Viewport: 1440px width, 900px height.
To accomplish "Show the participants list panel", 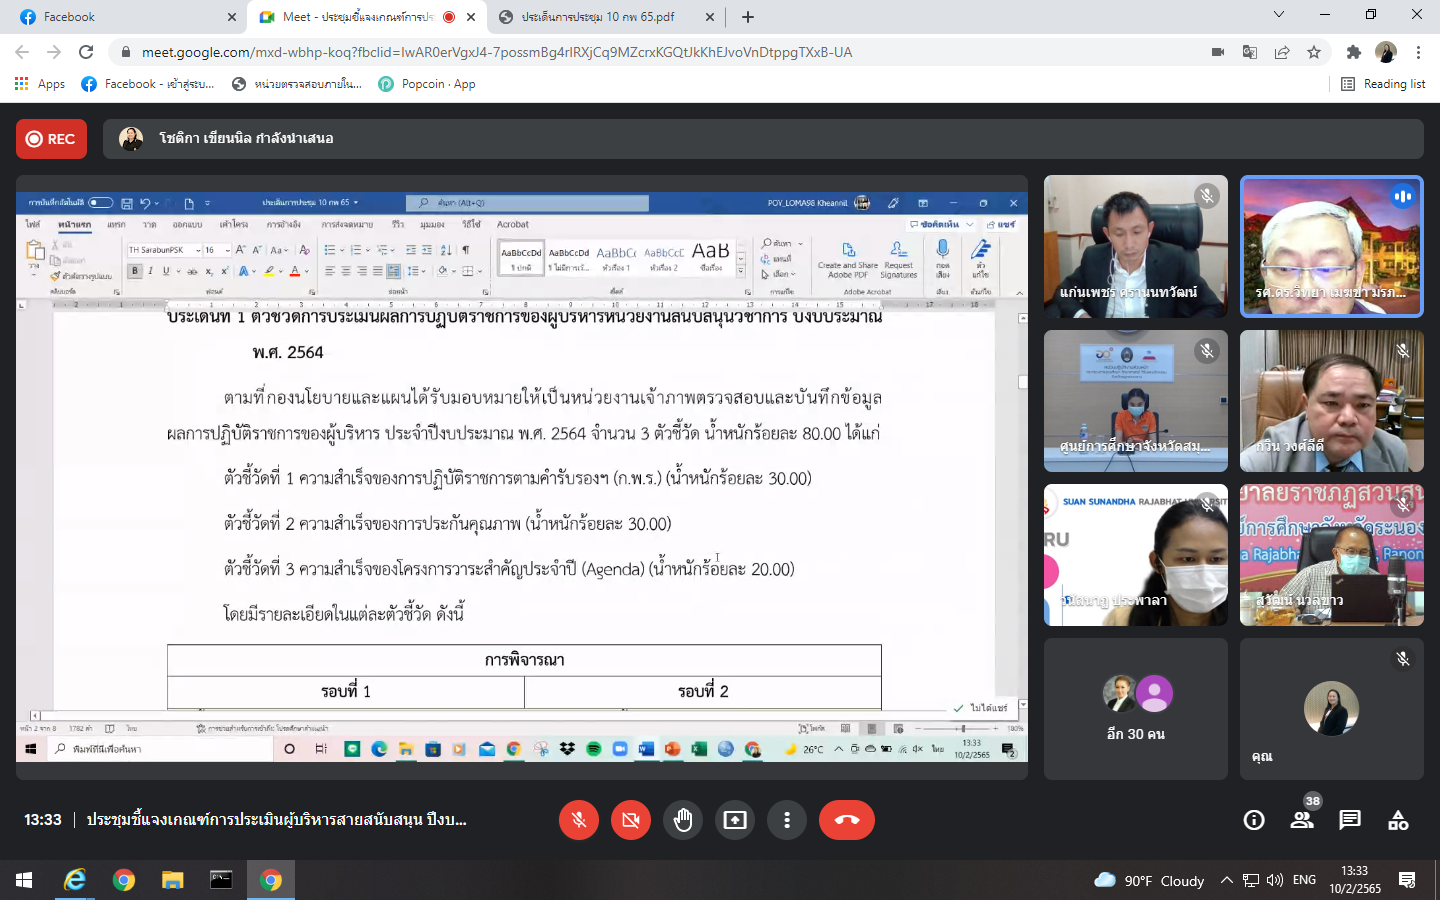I will 1302,820.
